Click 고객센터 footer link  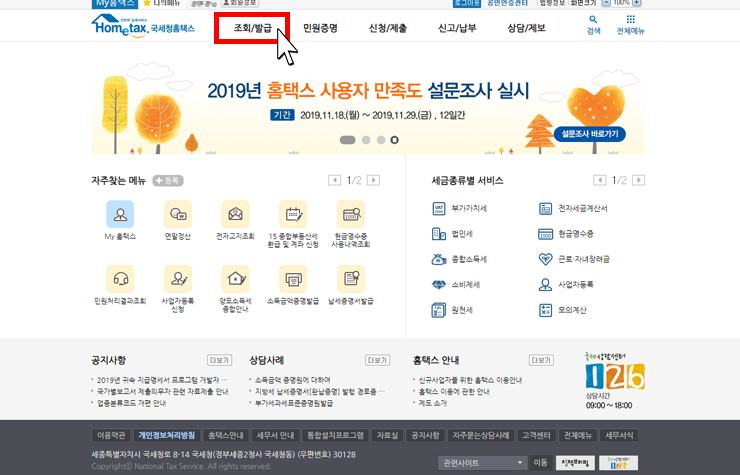click(x=537, y=435)
